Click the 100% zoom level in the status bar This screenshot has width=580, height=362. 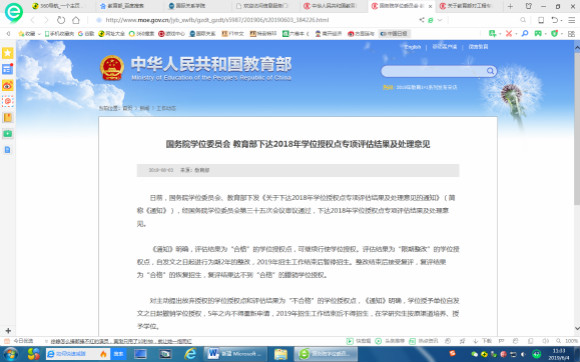click(x=571, y=341)
